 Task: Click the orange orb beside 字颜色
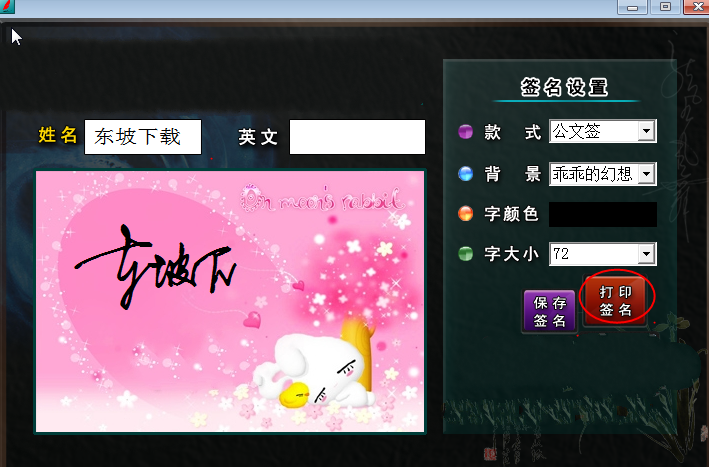[465, 213]
